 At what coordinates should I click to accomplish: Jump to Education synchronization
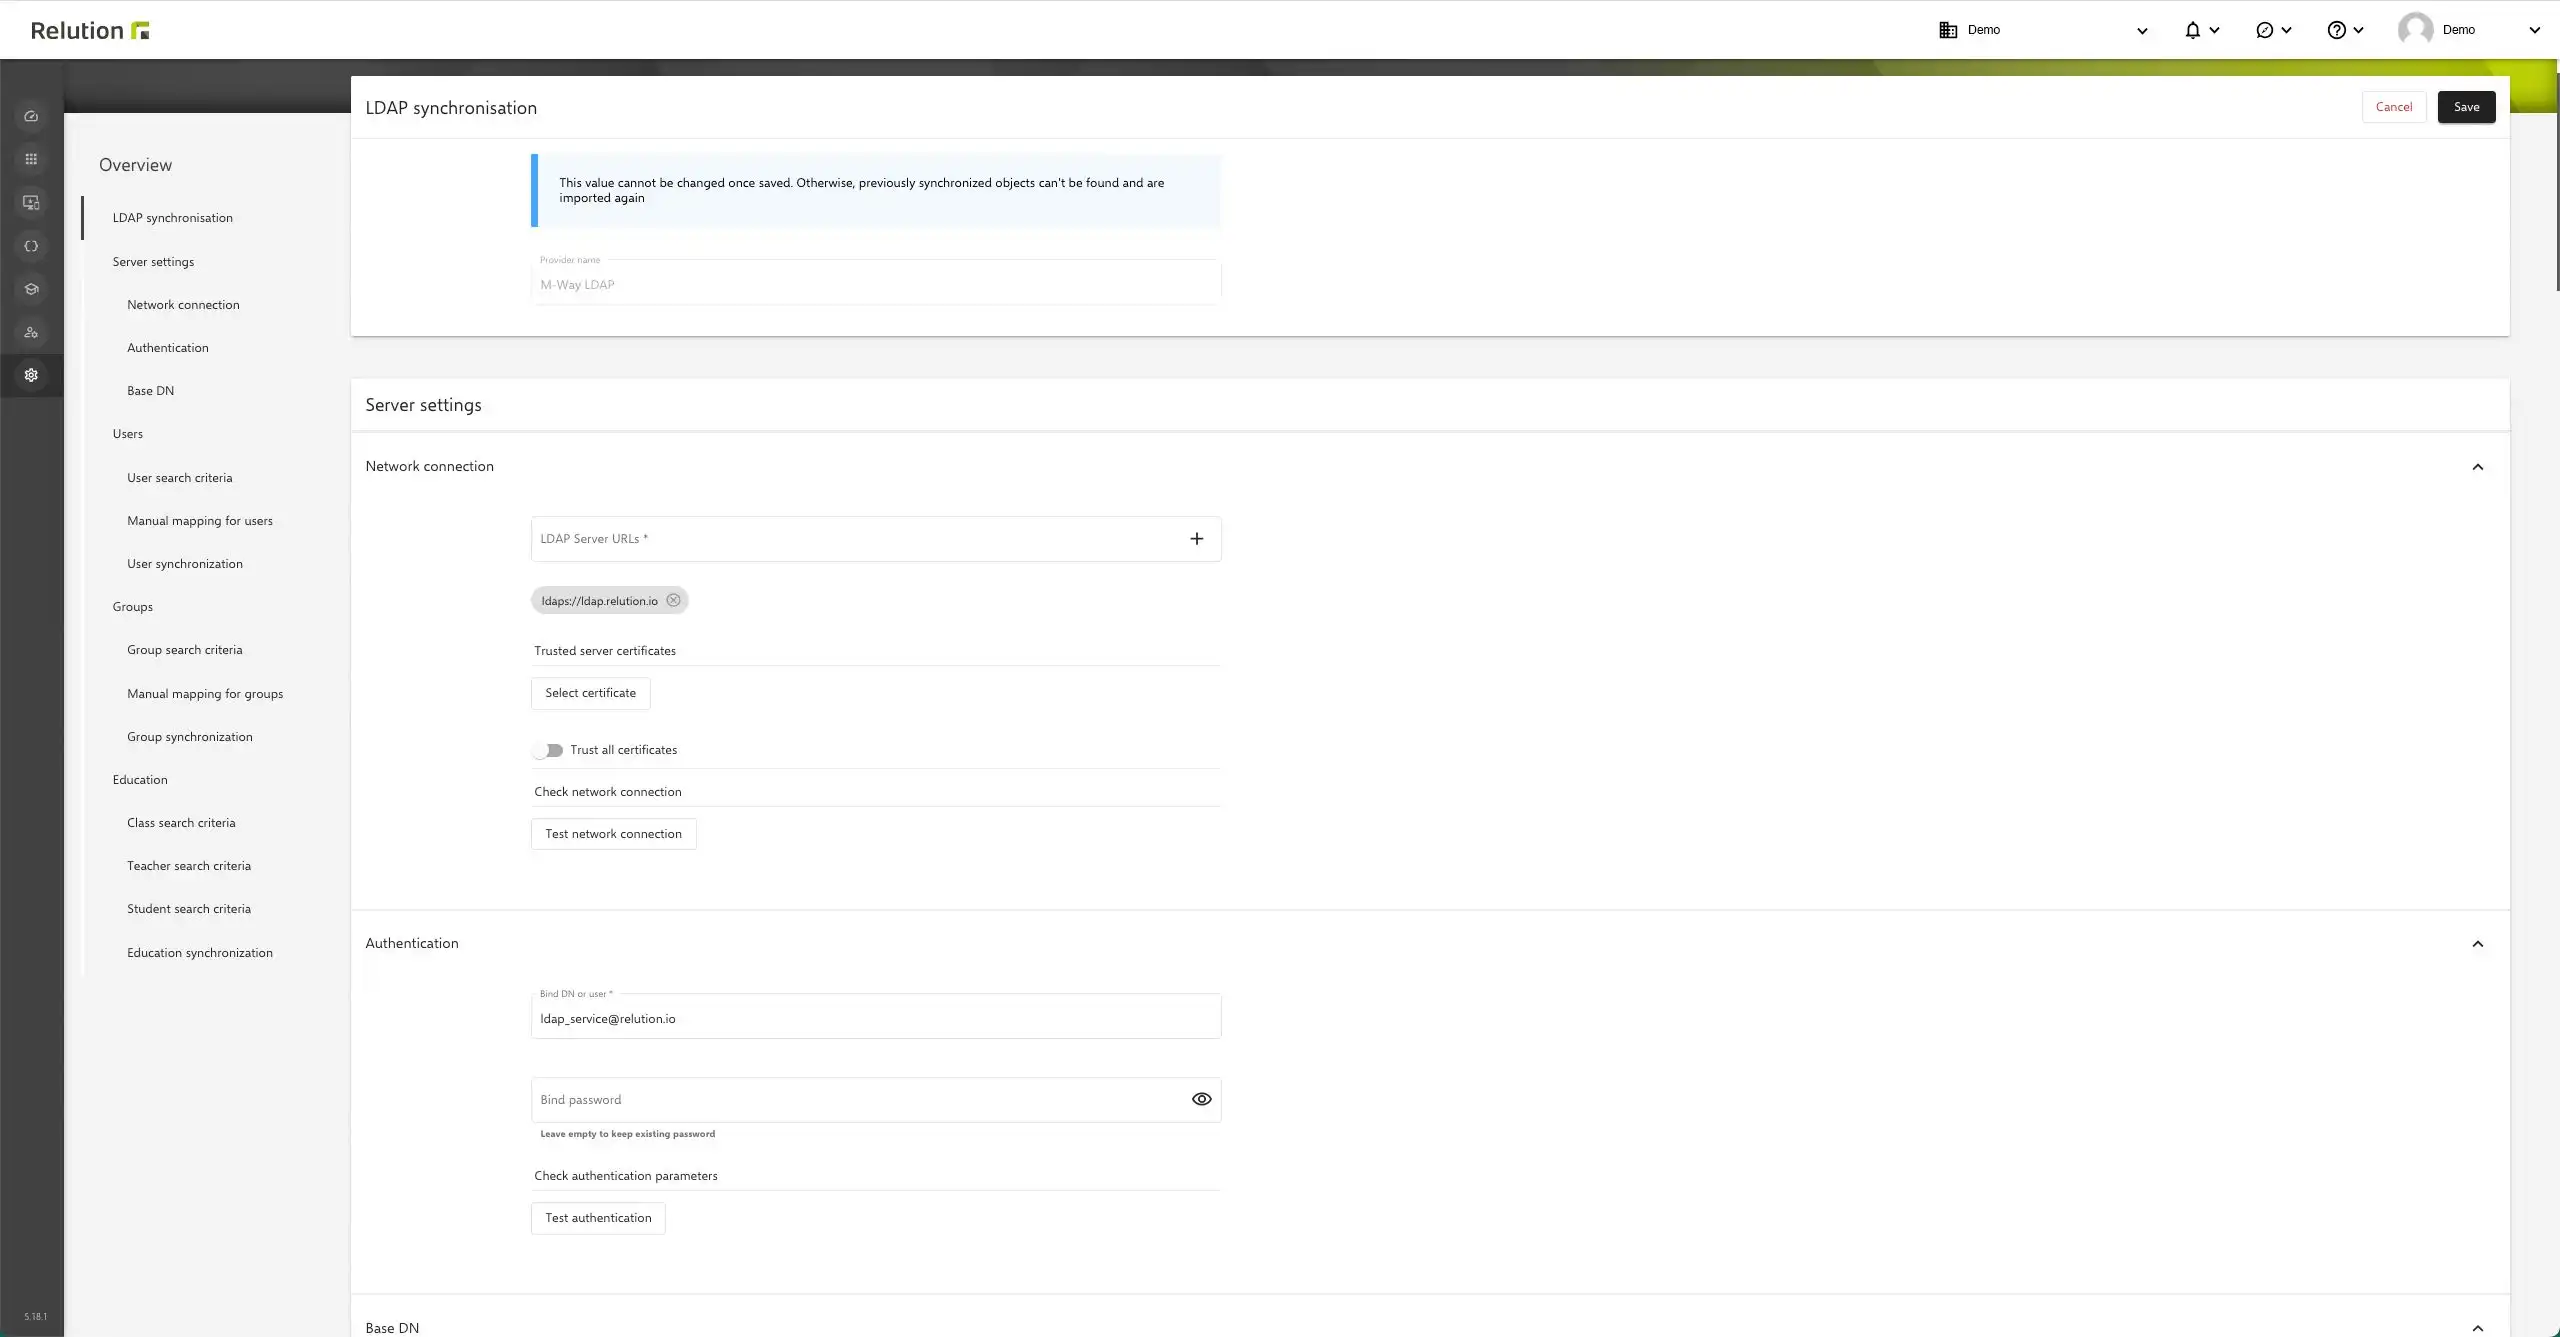[199, 953]
